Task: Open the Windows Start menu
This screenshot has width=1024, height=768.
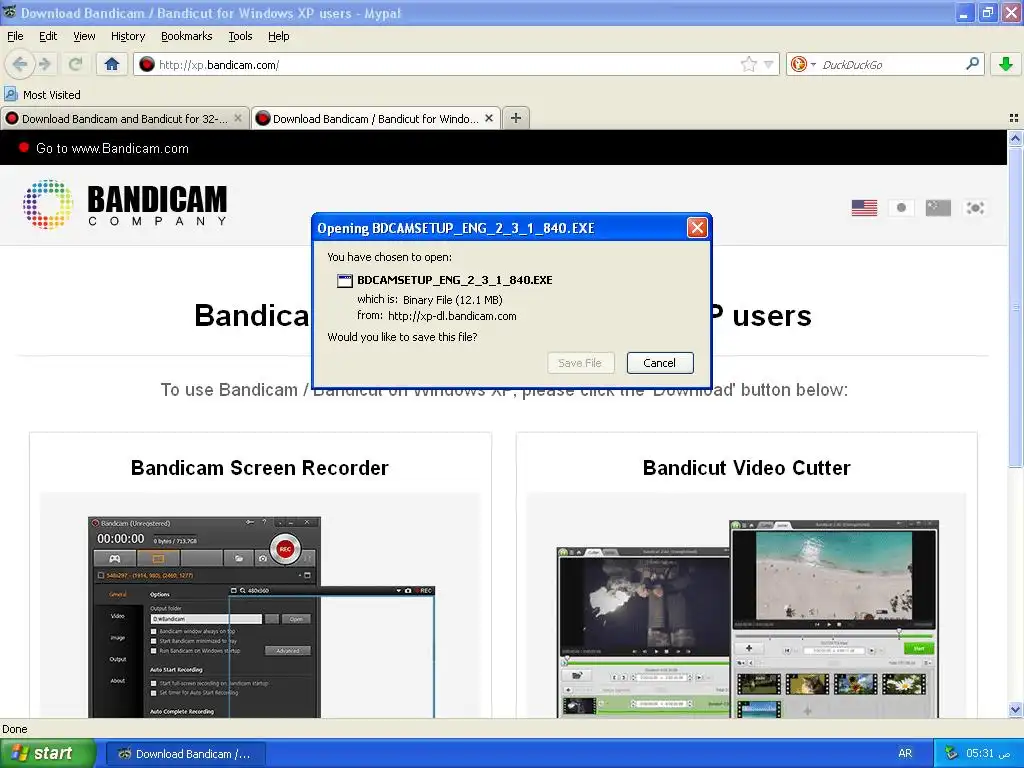Action: [48, 754]
